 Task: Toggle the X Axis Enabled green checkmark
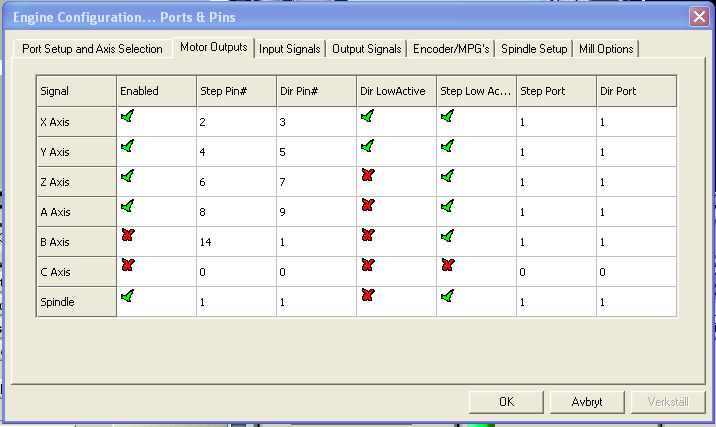pos(127,117)
